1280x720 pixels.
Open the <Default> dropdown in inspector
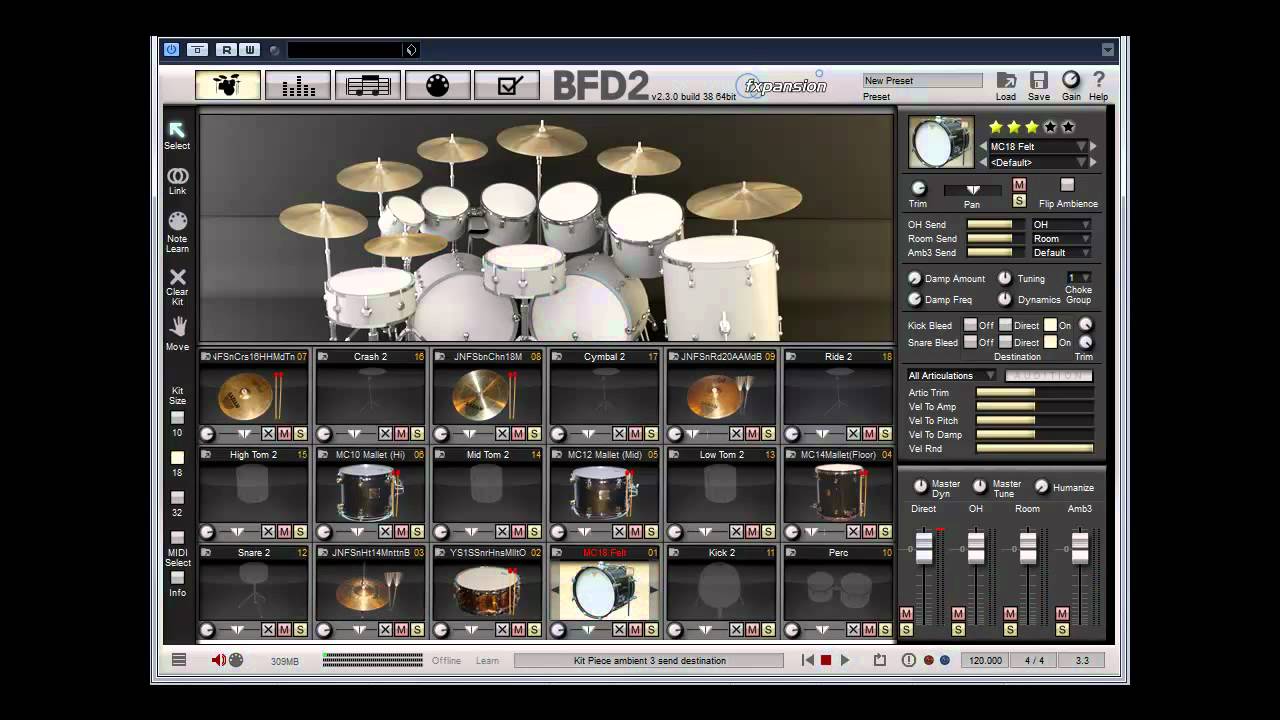1038,162
